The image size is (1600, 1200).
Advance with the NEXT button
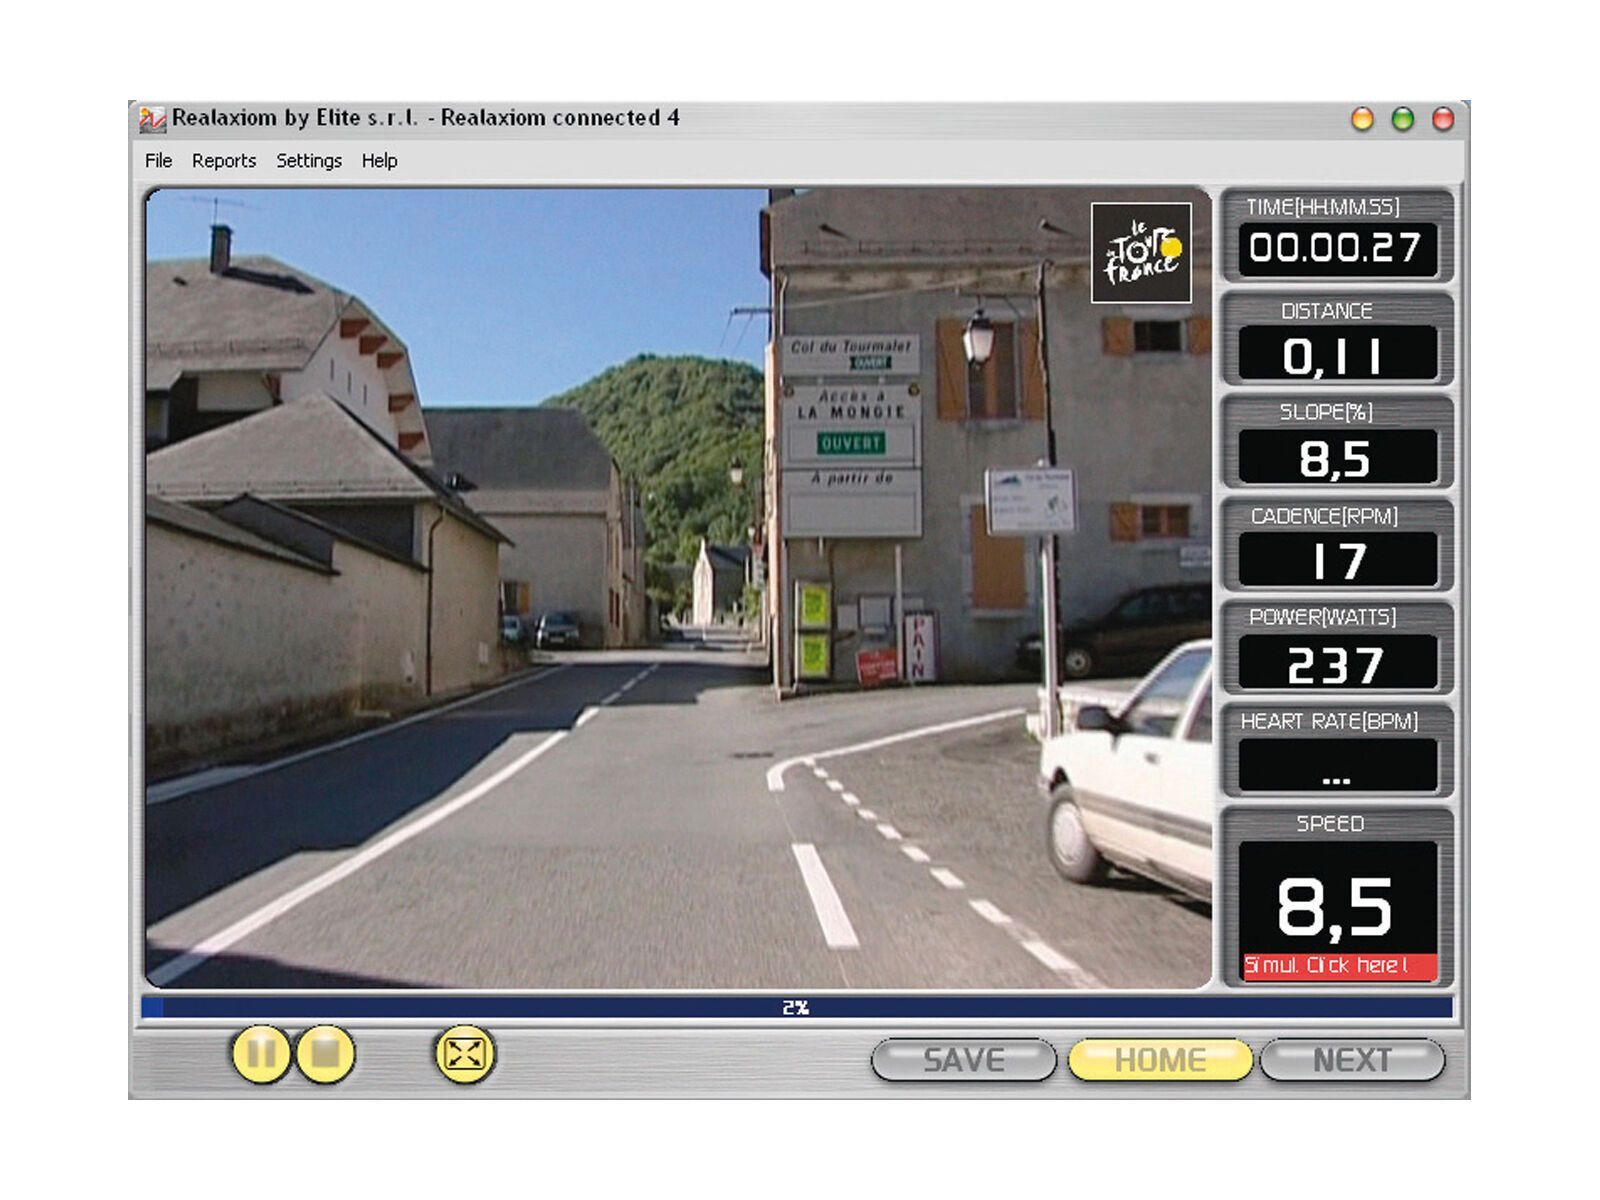[x=1352, y=1058]
